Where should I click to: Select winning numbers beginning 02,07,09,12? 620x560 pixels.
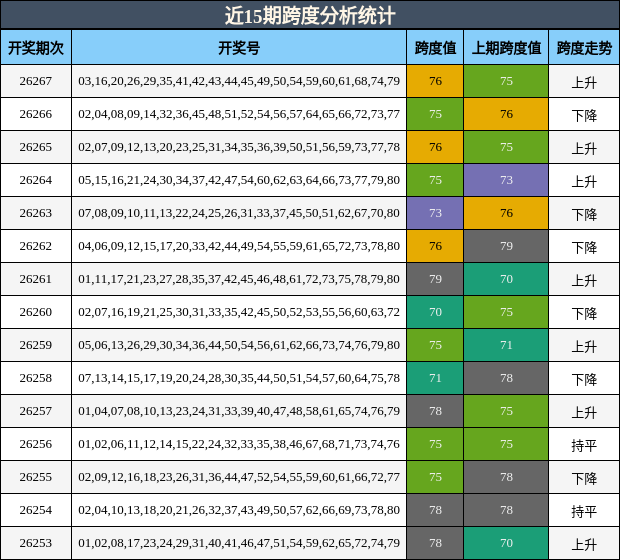point(239,147)
